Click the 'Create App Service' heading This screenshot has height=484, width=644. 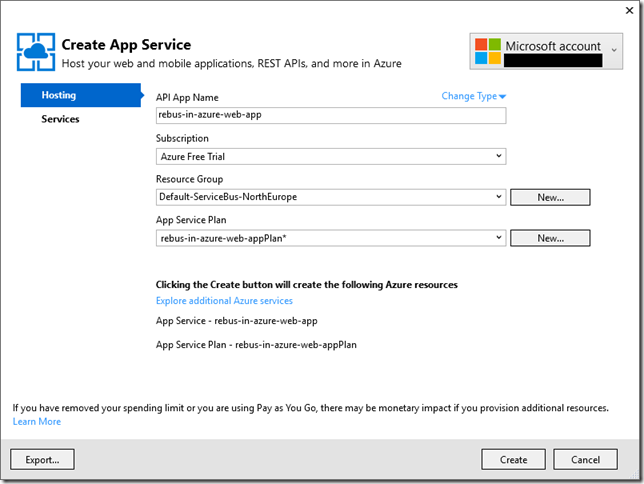(126, 45)
